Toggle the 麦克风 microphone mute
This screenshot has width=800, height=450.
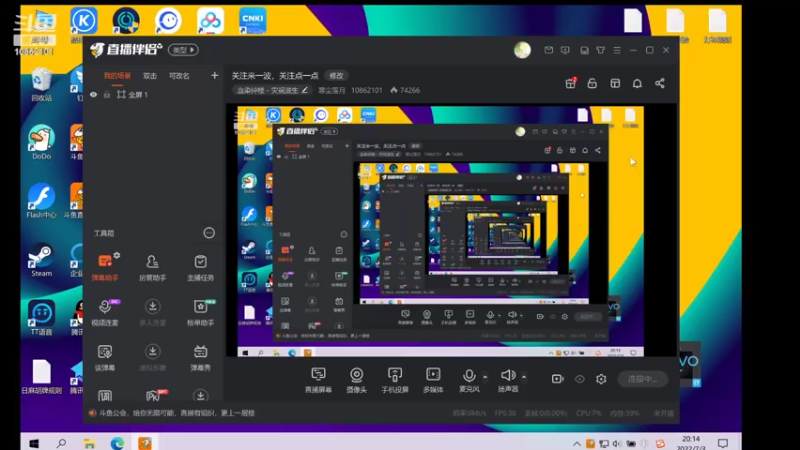[469, 380]
